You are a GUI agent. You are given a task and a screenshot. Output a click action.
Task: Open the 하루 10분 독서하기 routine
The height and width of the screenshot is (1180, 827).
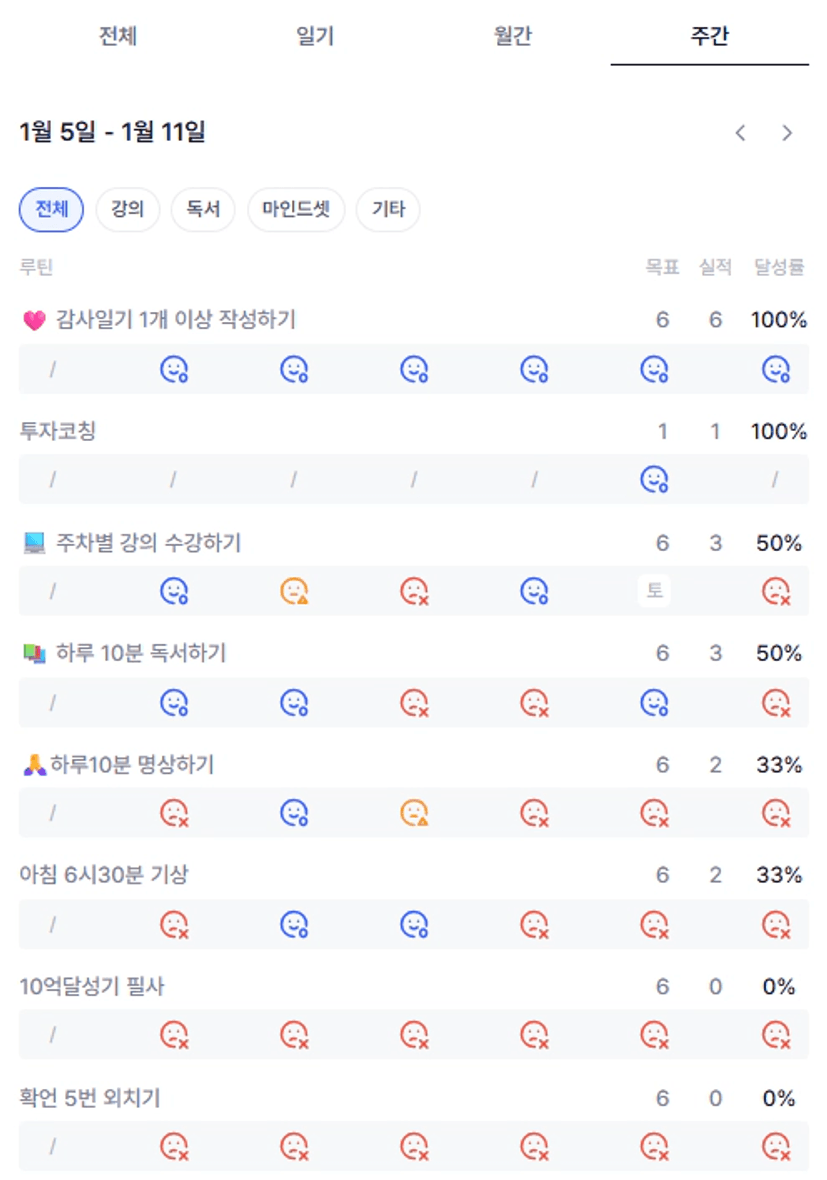[x=141, y=653]
